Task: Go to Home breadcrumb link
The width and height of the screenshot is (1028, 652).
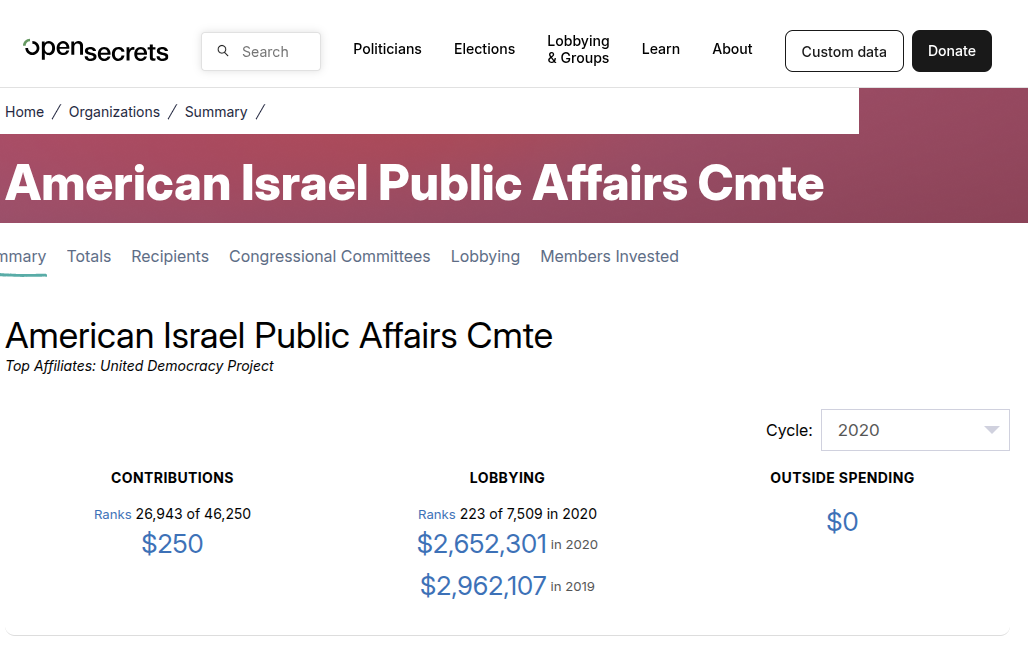Action: pos(24,112)
